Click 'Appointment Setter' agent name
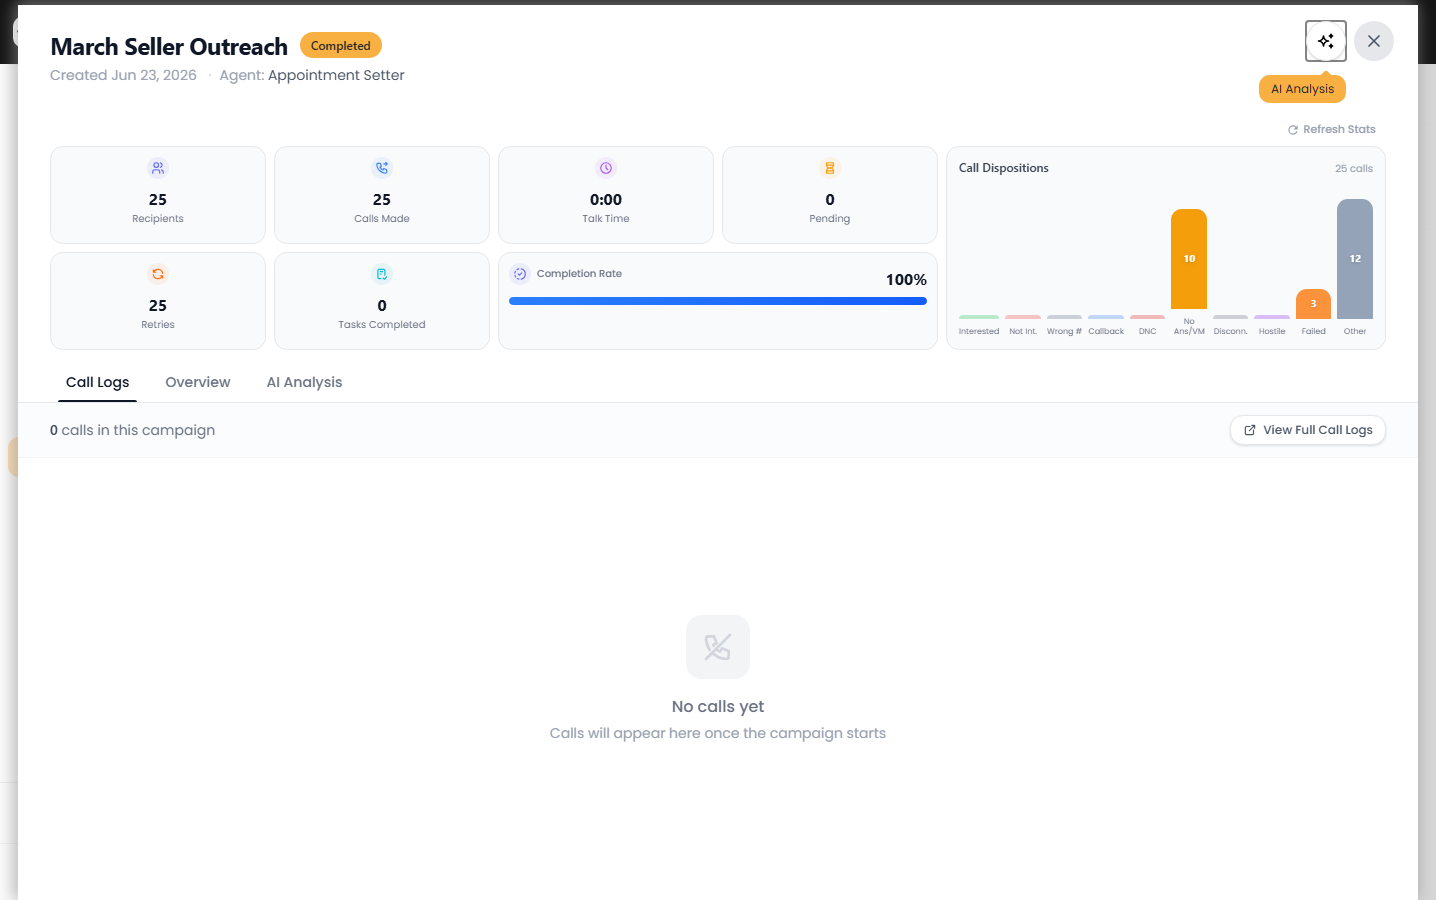 (x=336, y=75)
